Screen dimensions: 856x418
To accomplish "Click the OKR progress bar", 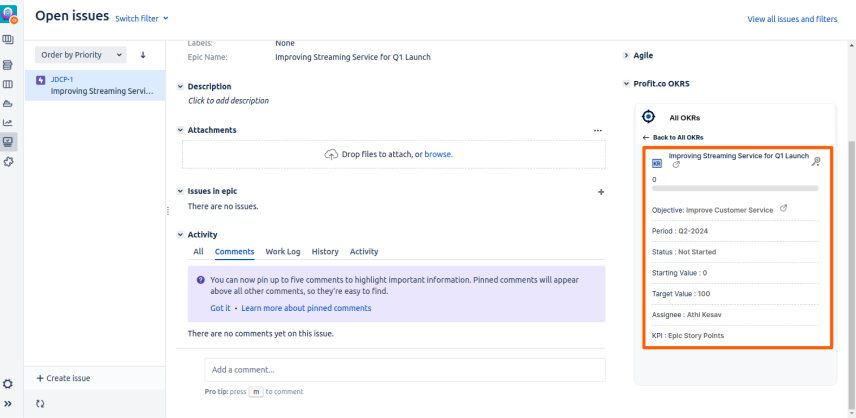I will click(735, 188).
